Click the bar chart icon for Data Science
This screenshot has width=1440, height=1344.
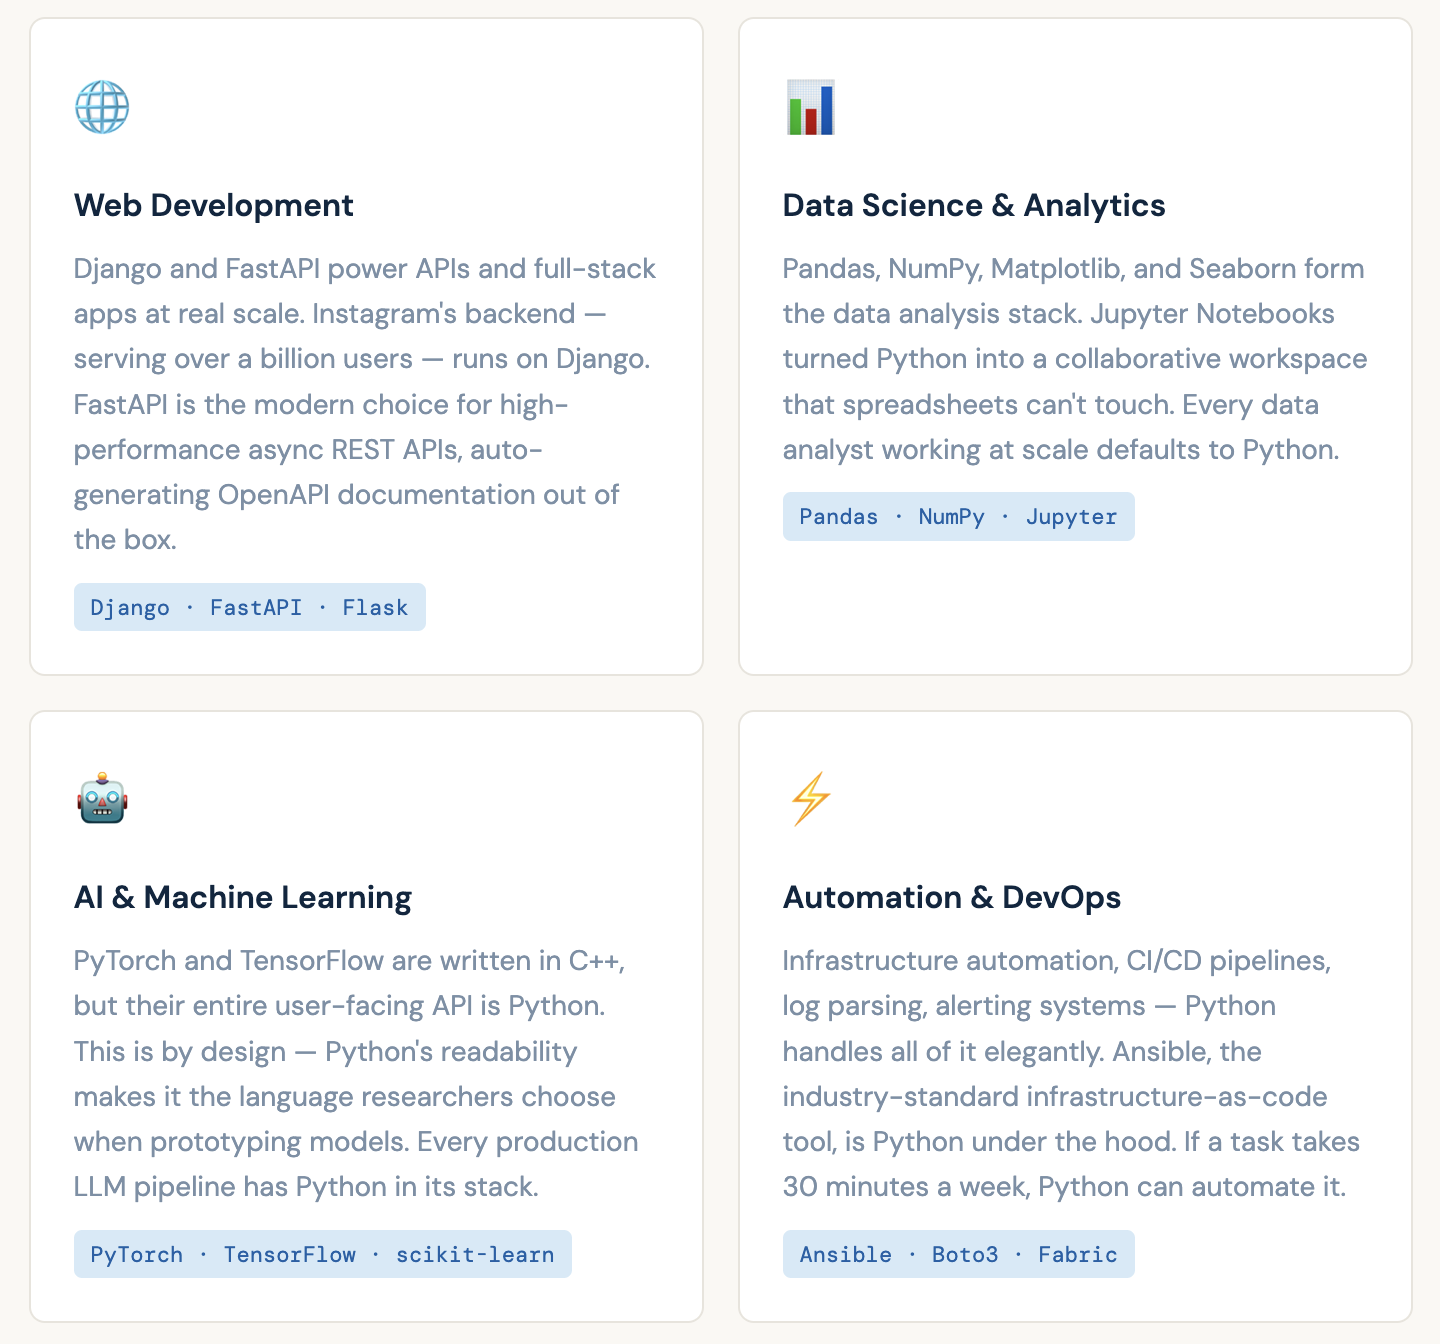pyautogui.click(x=810, y=107)
